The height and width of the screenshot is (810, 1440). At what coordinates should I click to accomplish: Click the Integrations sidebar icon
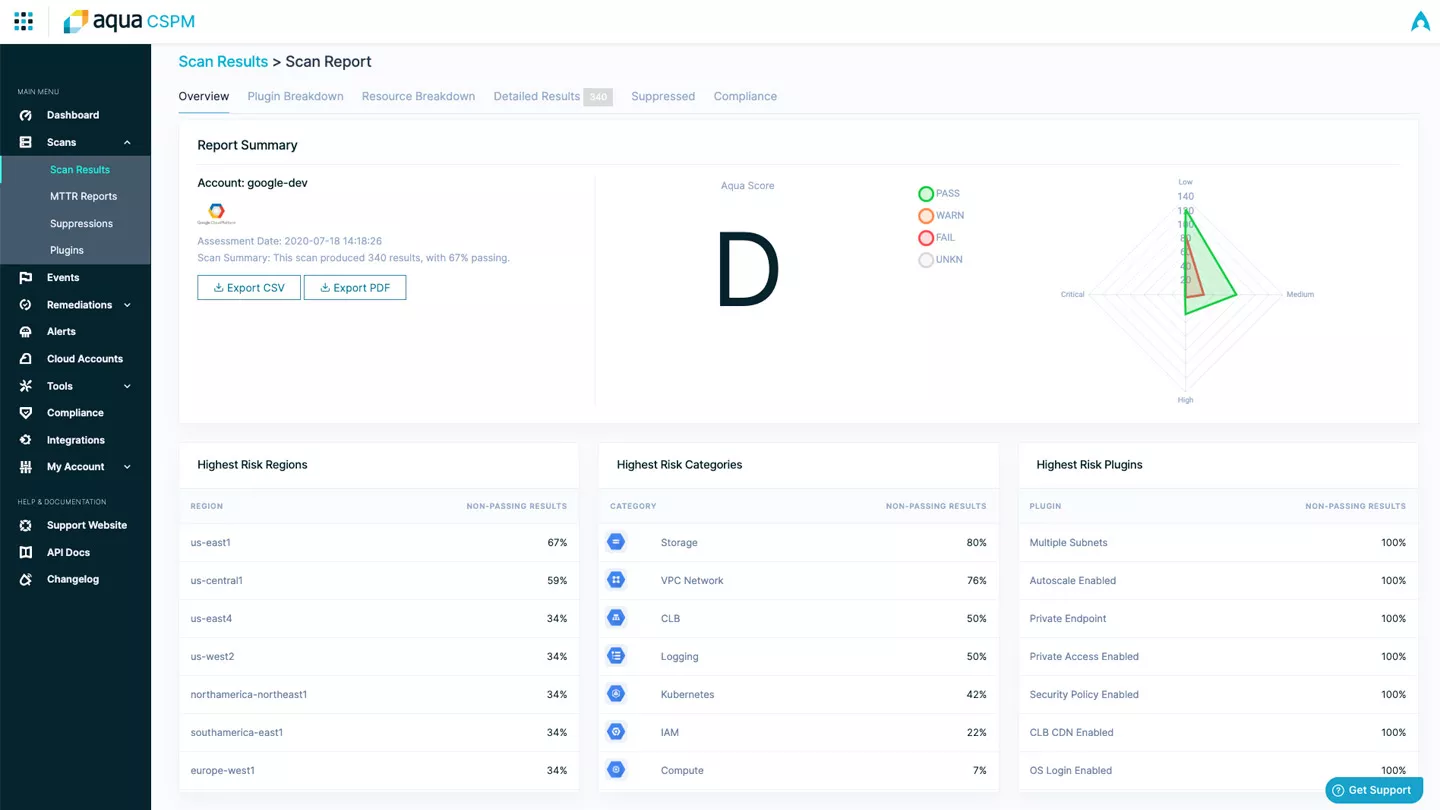pos(26,440)
